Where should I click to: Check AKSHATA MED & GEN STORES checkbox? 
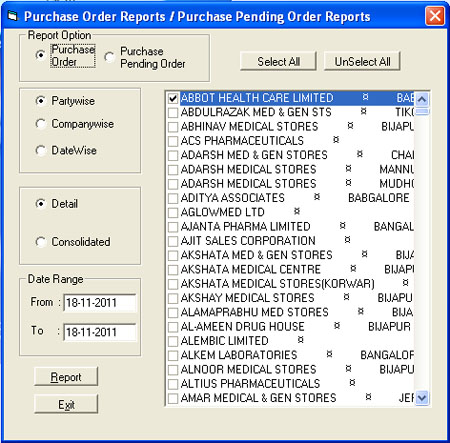pyautogui.click(x=173, y=256)
